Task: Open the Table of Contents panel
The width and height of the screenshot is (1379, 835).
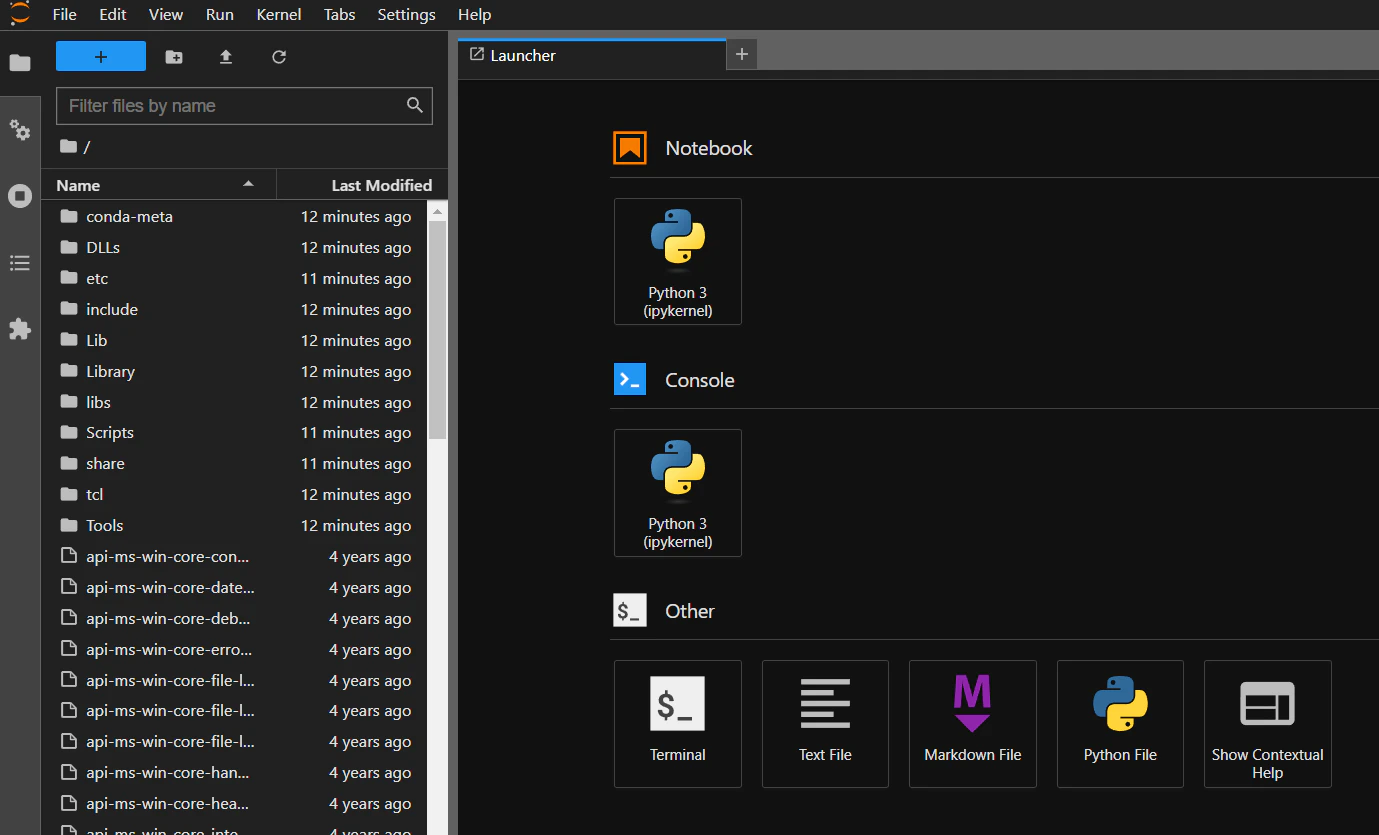Action: coord(20,263)
